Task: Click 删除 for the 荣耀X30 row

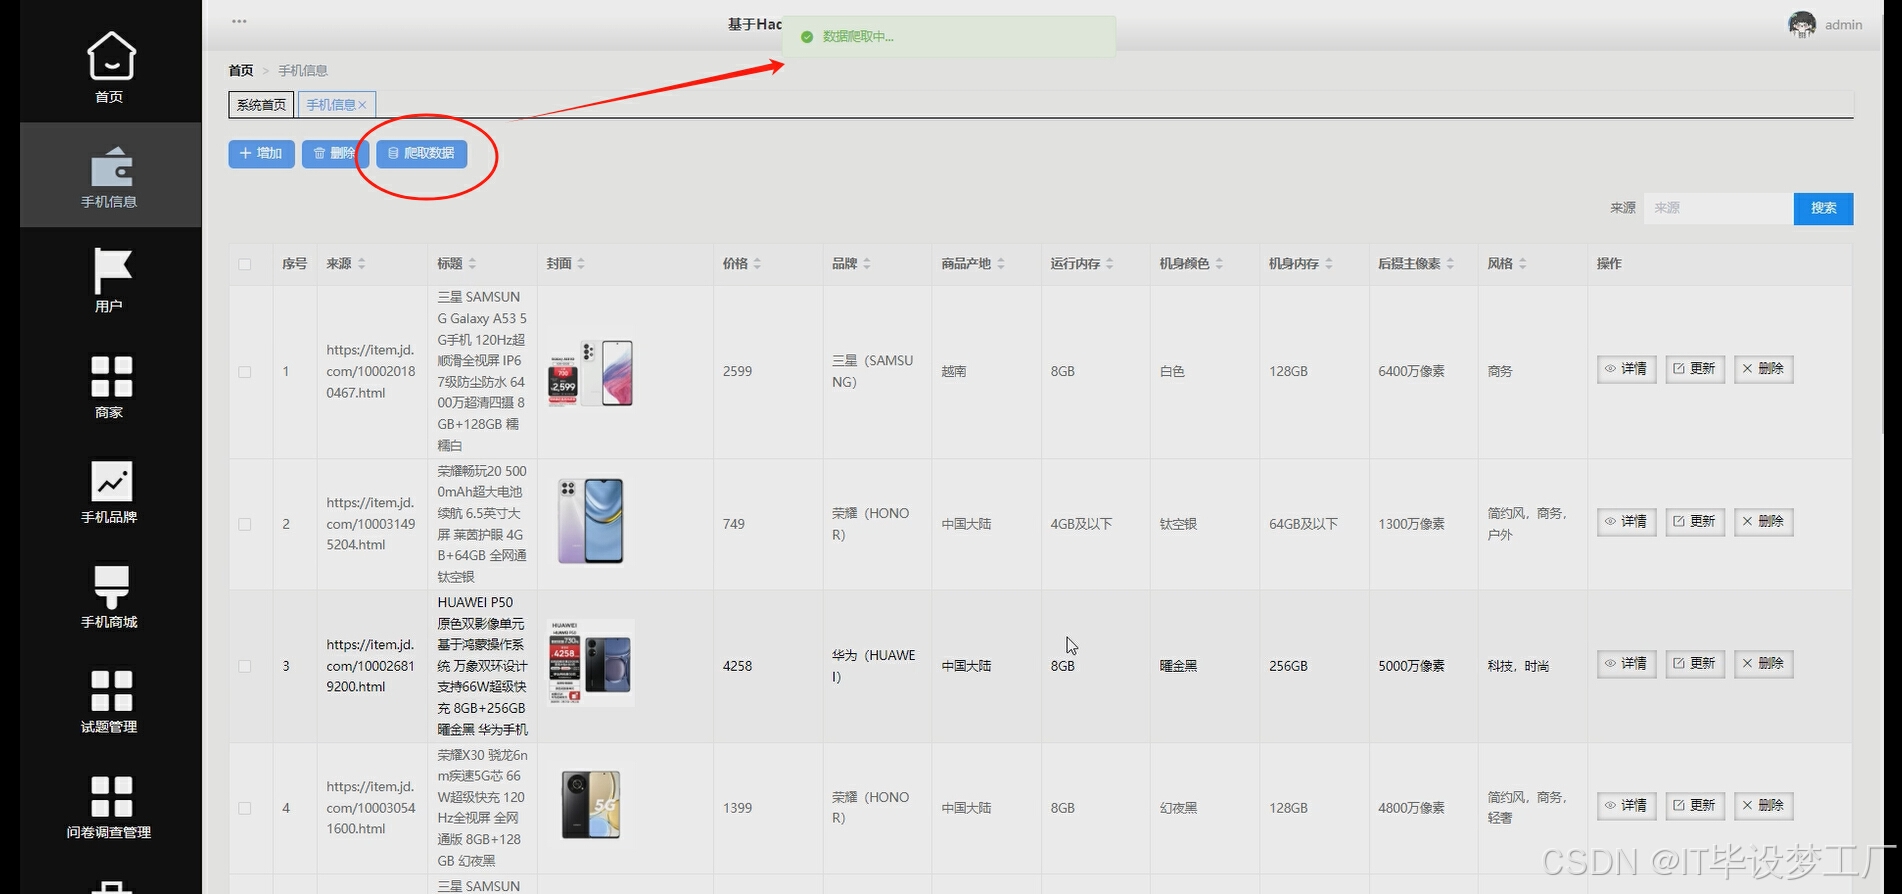Action: tap(1763, 806)
